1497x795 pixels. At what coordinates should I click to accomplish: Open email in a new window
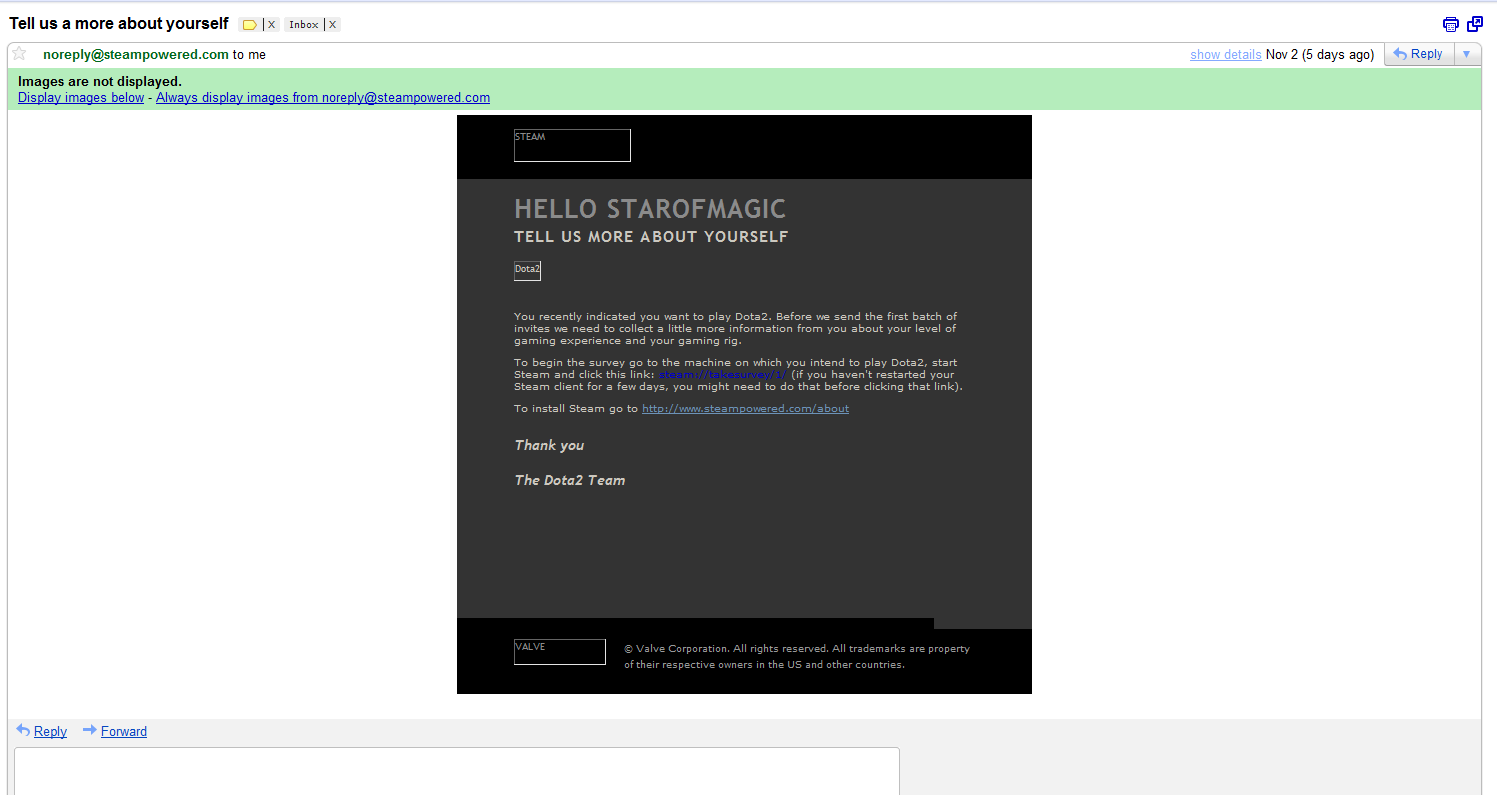click(1475, 24)
